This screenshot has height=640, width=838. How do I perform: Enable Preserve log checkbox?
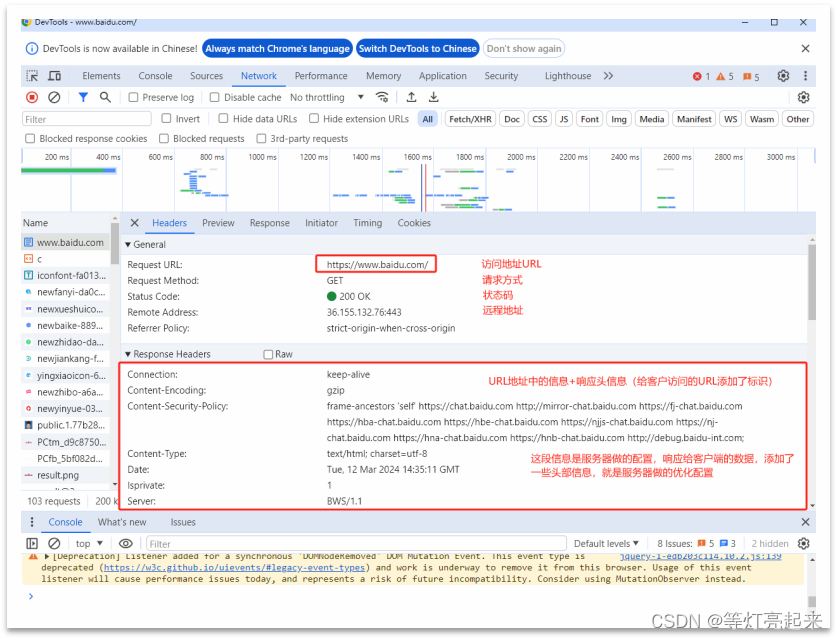click(134, 97)
